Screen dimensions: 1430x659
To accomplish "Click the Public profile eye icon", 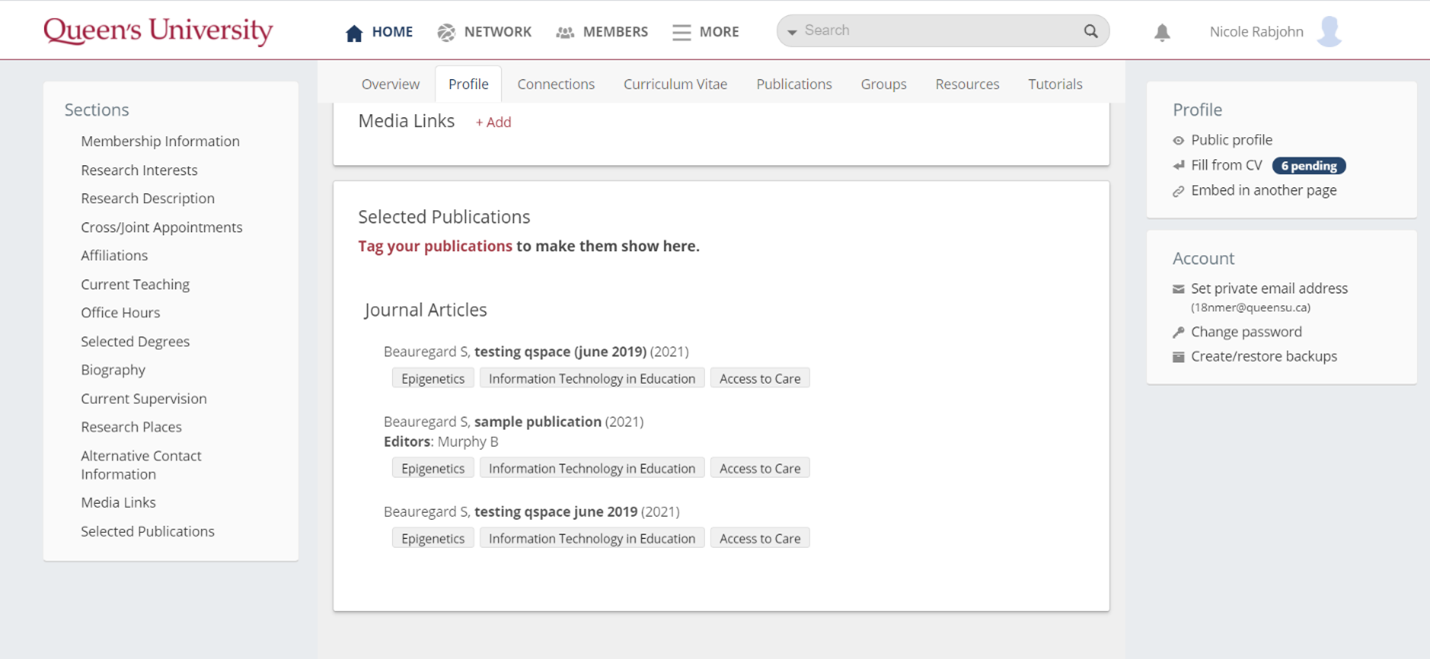I will point(1178,141).
